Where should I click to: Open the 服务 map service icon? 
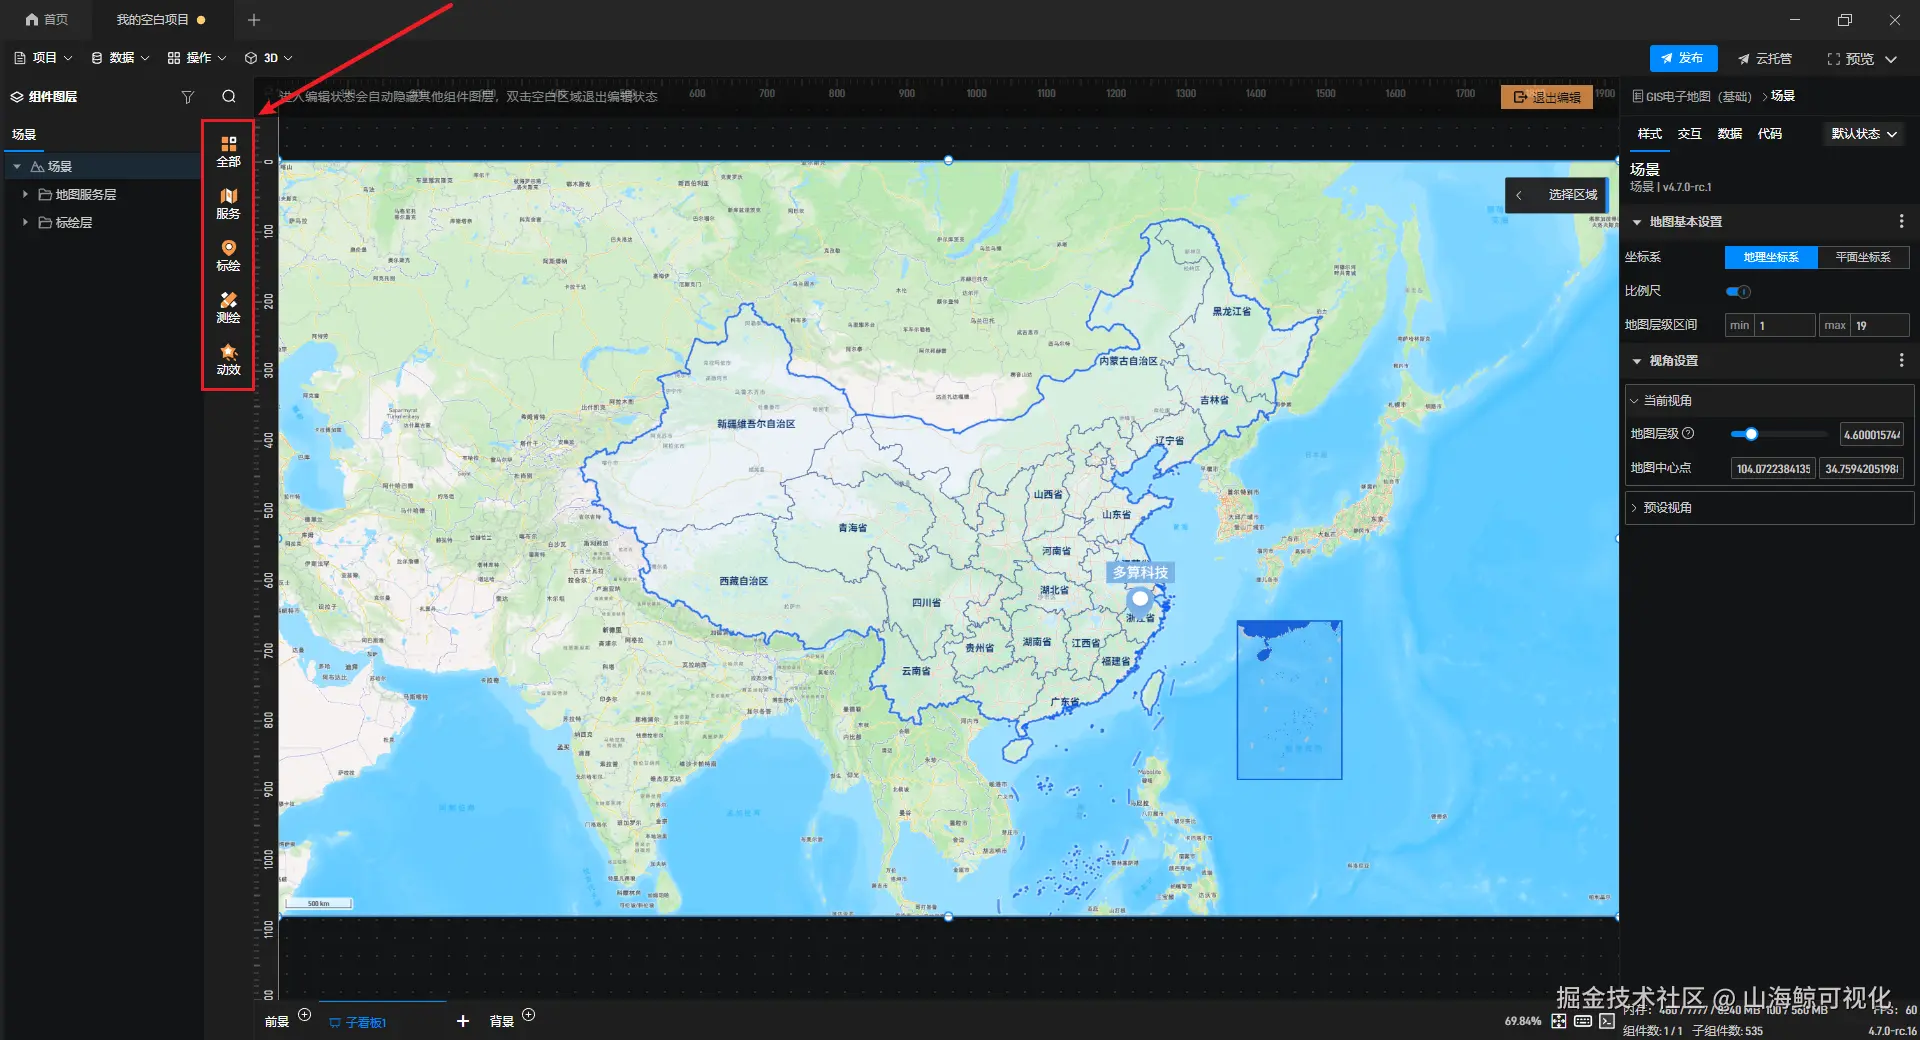coord(228,203)
